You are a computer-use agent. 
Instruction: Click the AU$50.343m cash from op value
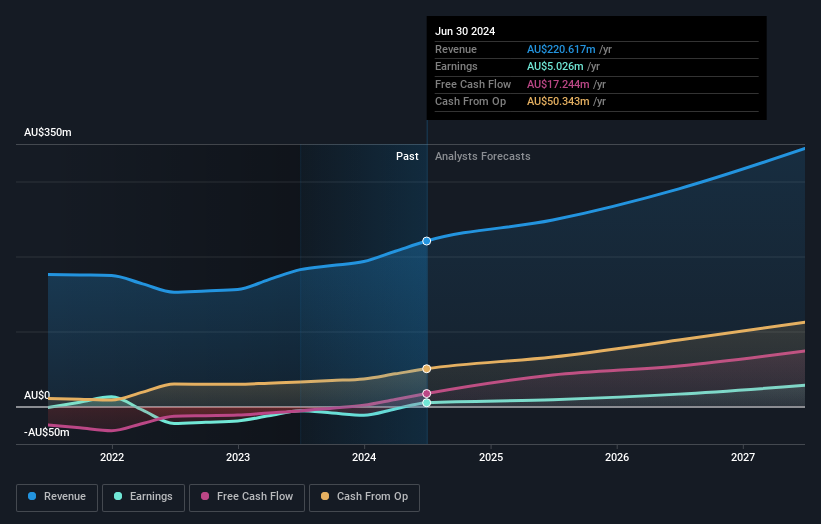[x=558, y=102]
